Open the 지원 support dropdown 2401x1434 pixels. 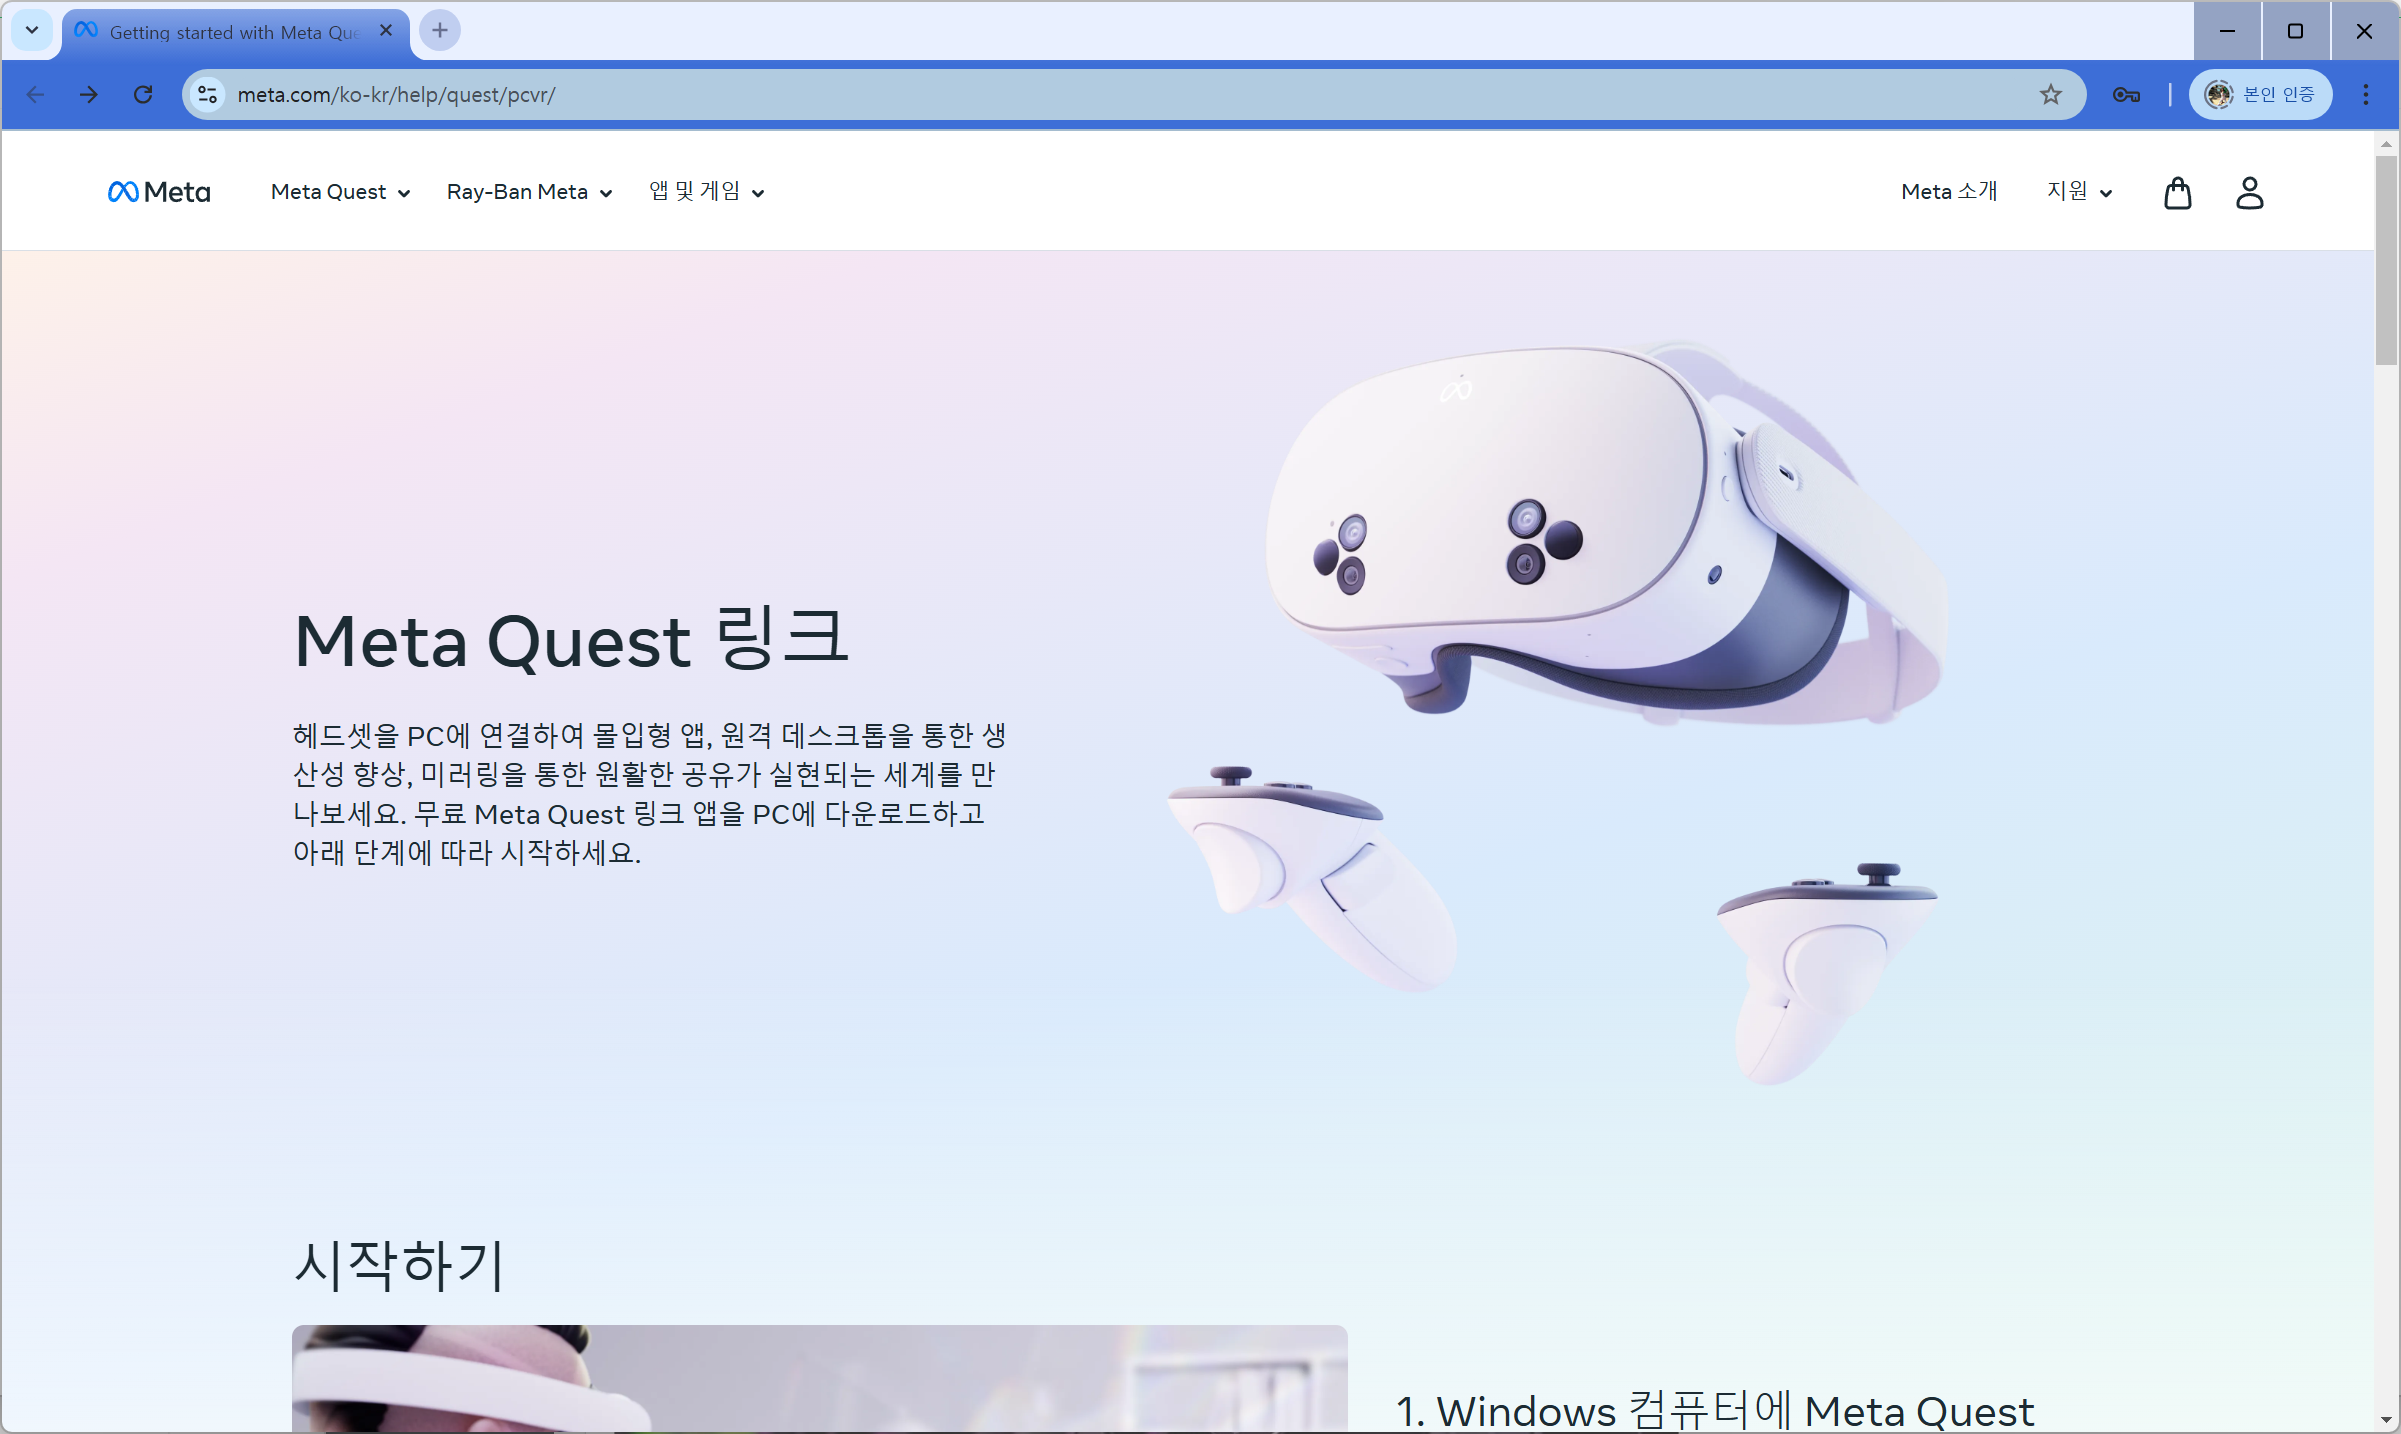[x=2079, y=192]
